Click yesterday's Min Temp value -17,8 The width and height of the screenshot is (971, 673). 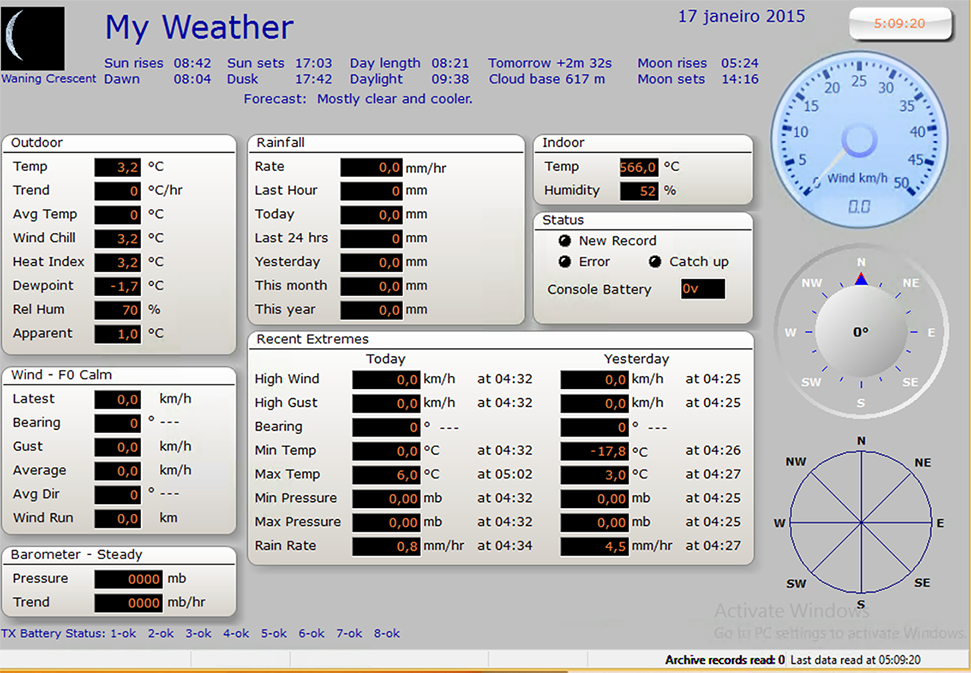(x=594, y=451)
